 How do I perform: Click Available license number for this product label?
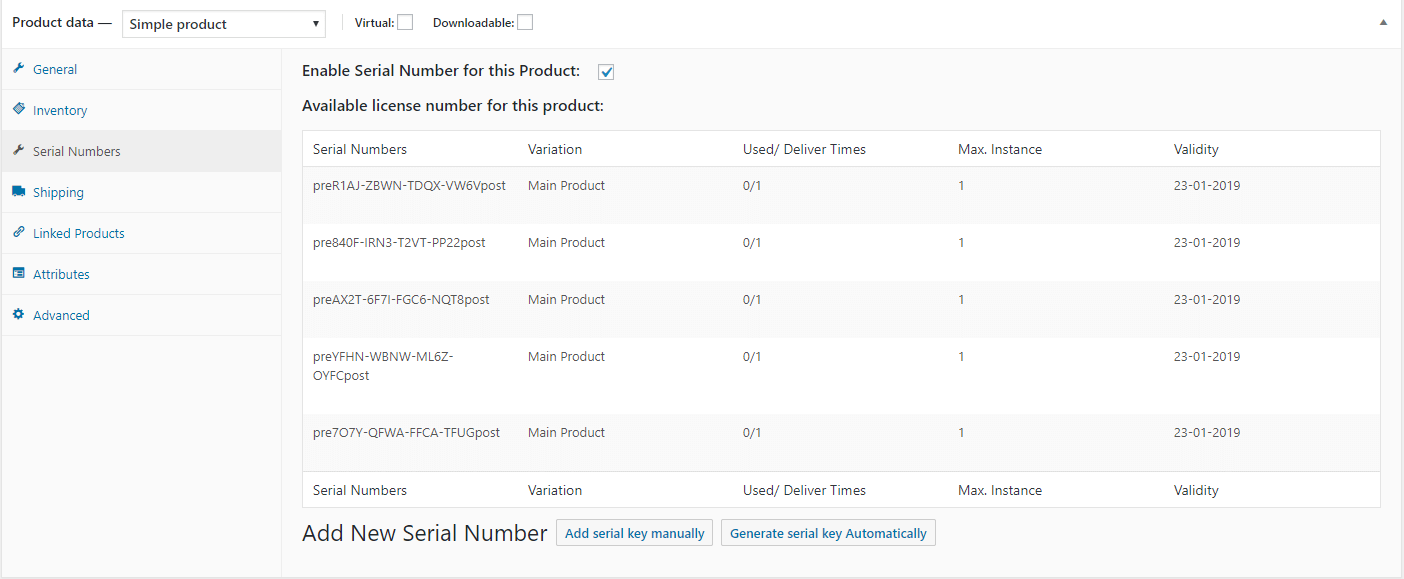pyautogui.click(x=453, y=105)
